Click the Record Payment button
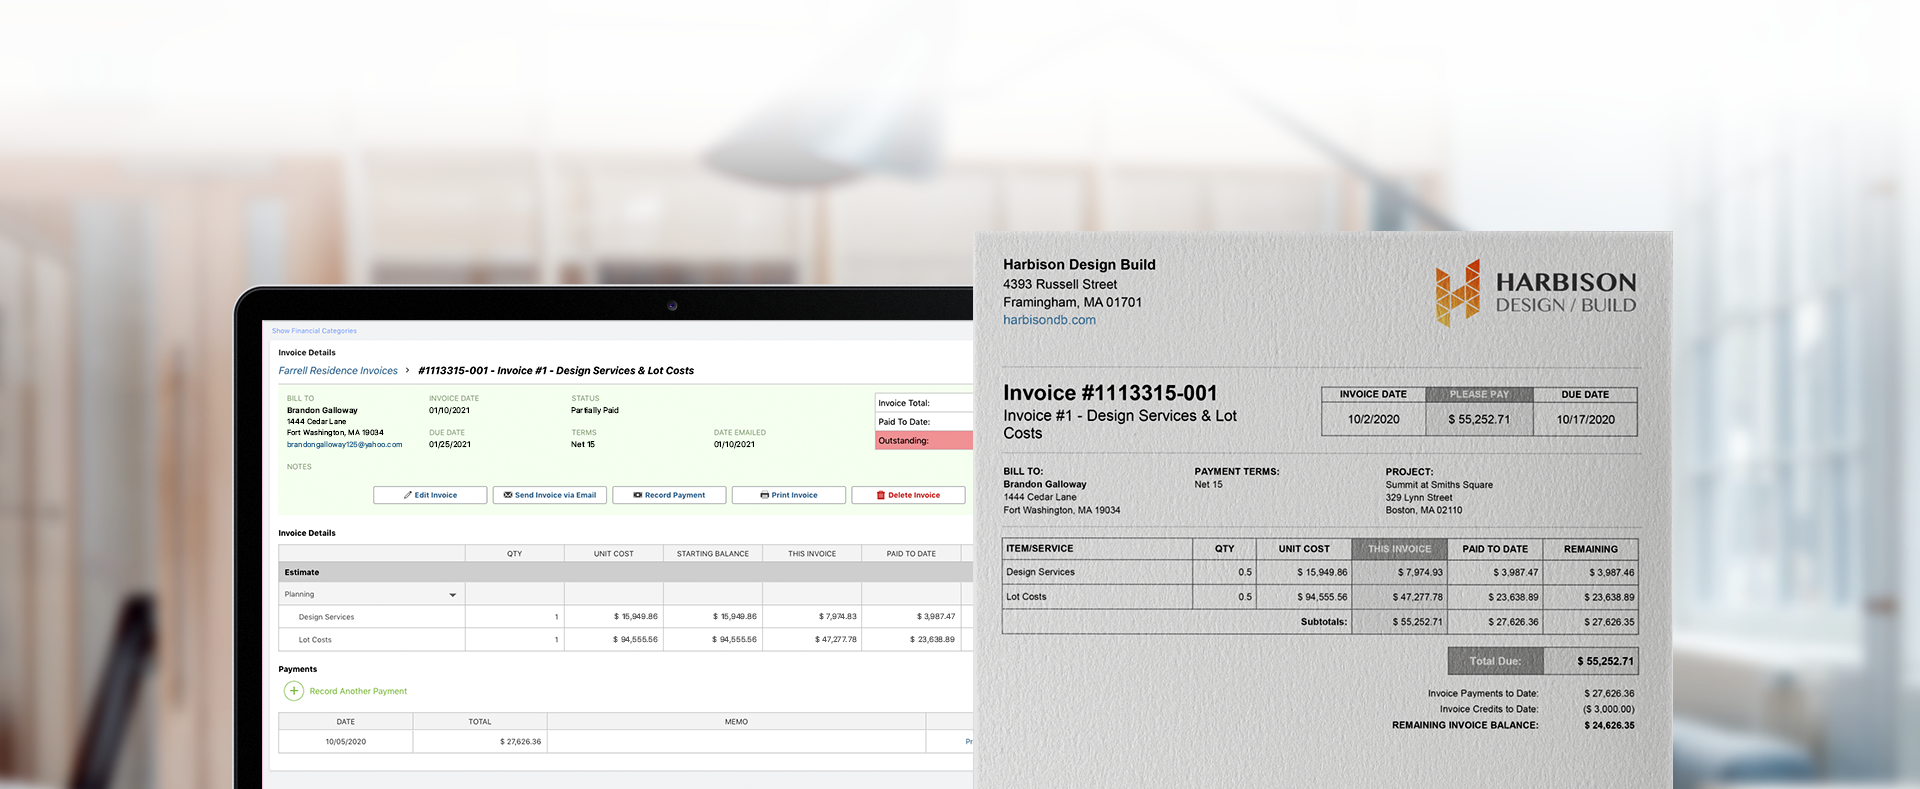This screenshot has height=789, width=1920. [x=669, y=495]
